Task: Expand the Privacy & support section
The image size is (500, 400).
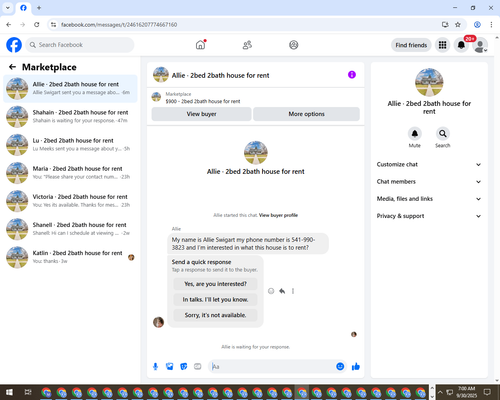Action: [429, 216]
